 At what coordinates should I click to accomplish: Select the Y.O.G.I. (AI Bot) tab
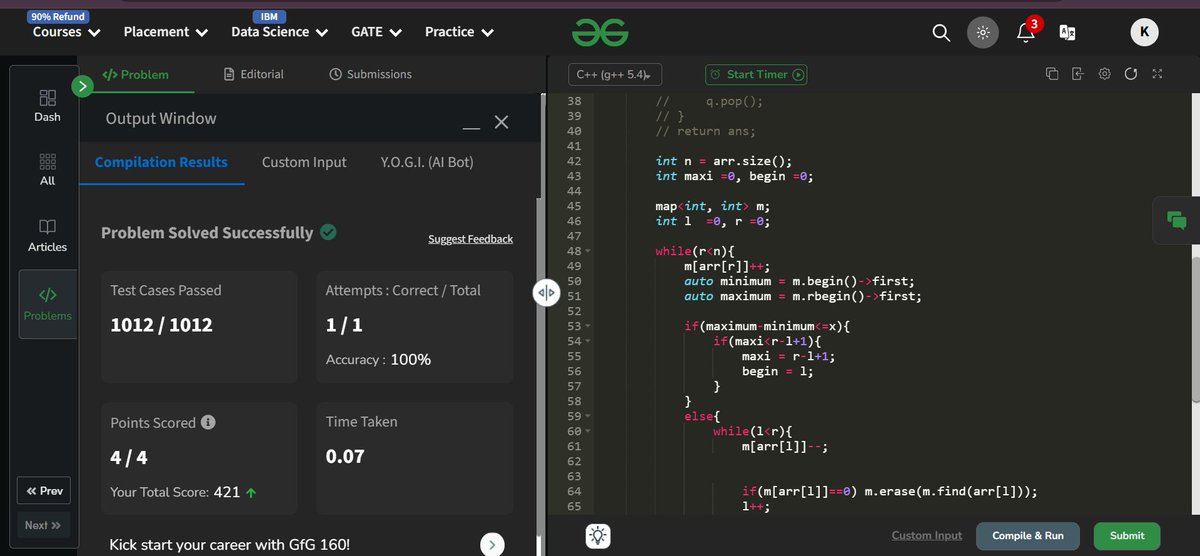(427, 162)
